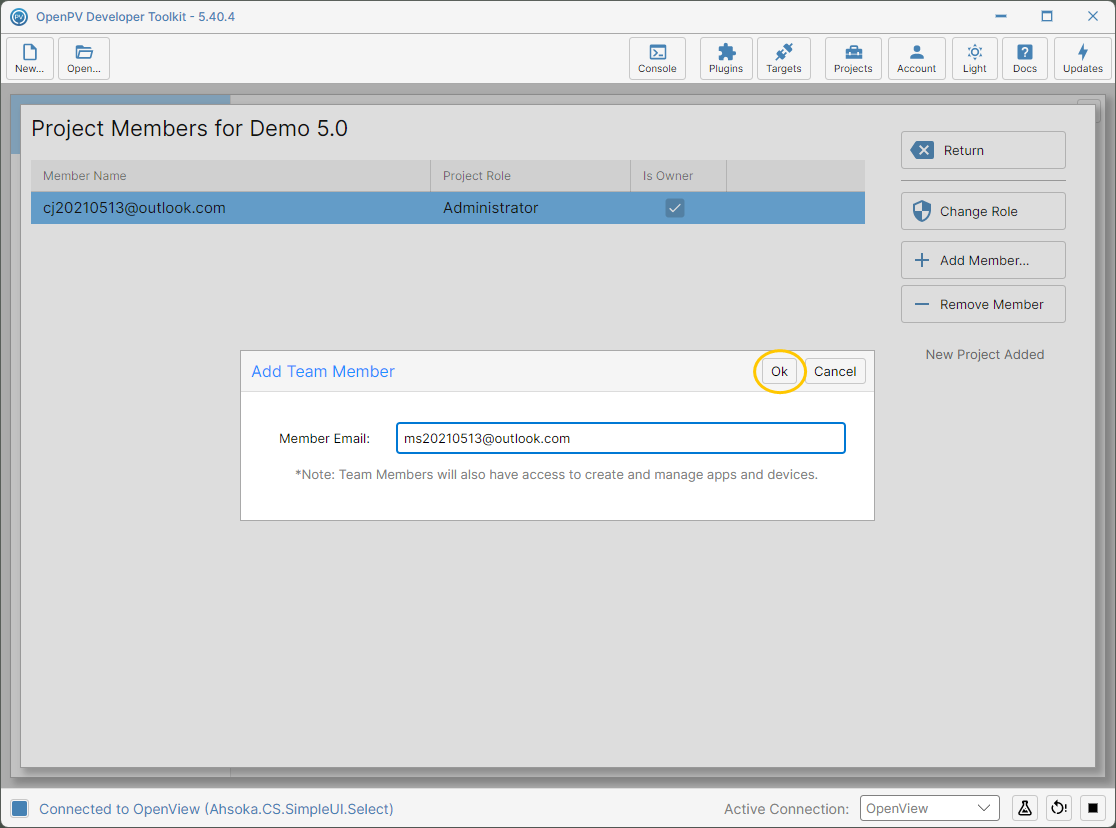Create a new file with New toolbar icon
The height and width of the screenshot is (828, 1116).
point(30,58)
